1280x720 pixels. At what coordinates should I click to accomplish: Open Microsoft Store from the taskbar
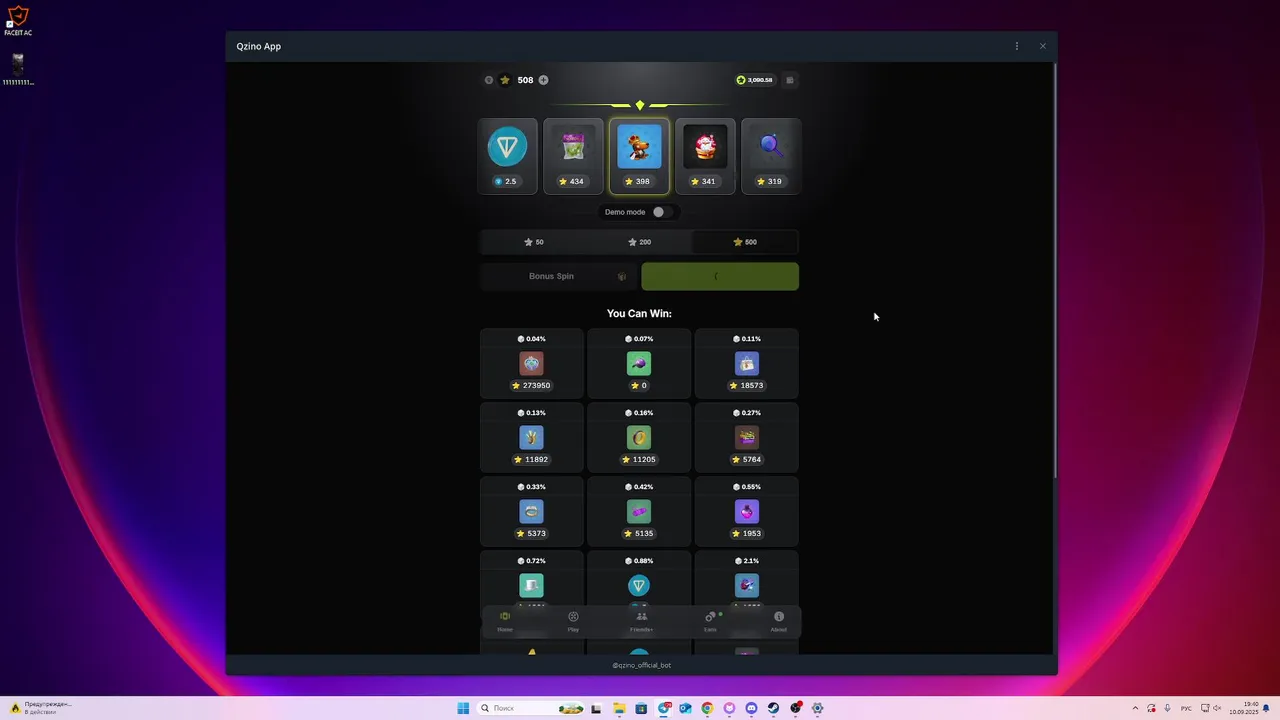tap(641, 708)
